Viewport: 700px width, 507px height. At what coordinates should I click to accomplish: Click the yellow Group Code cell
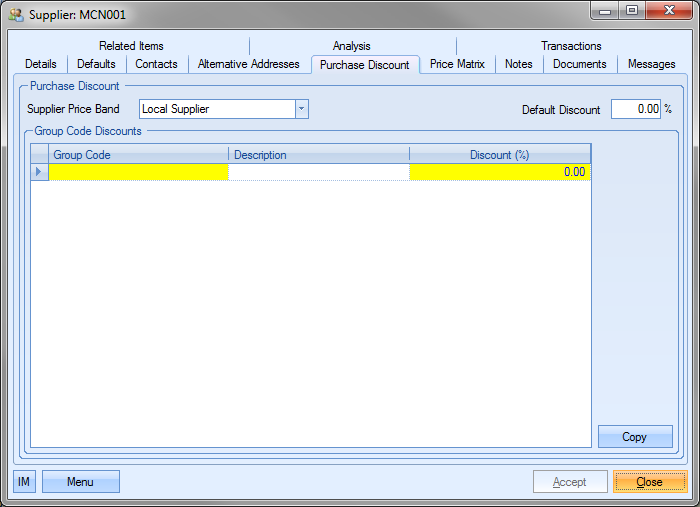click(139, 172)
